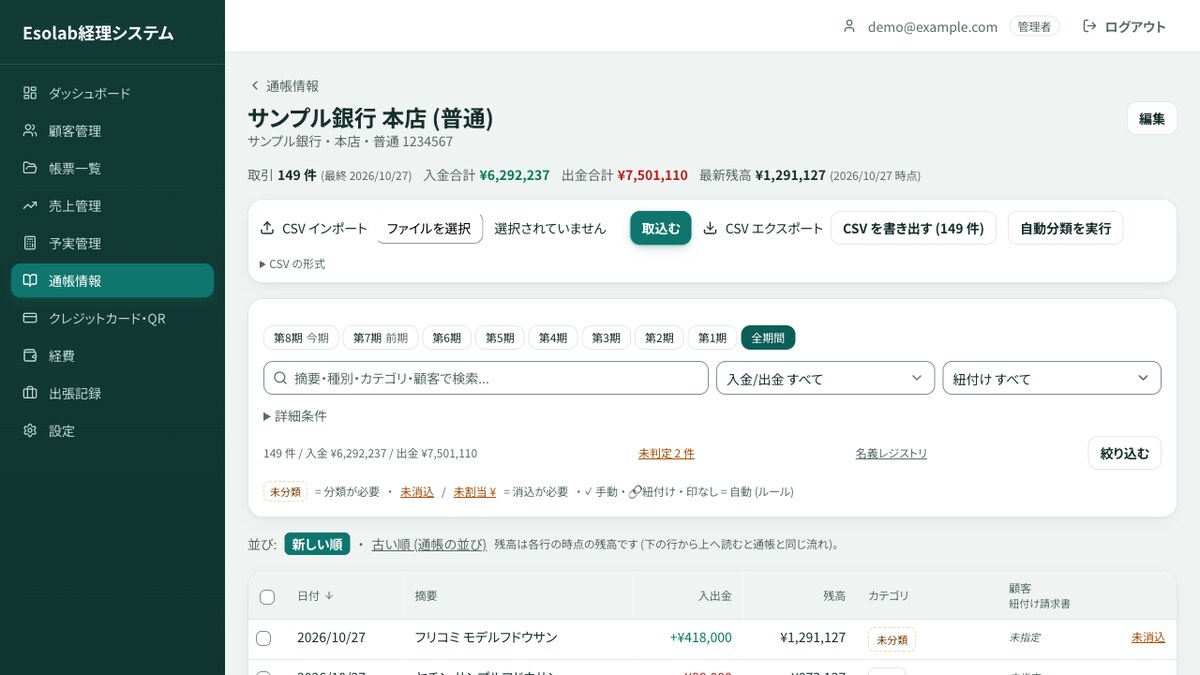The height and width of the screenshot is (675, 1200).
Task: Open the 紐付け すべて dropdown
Action: click(x=1052, y=378)
